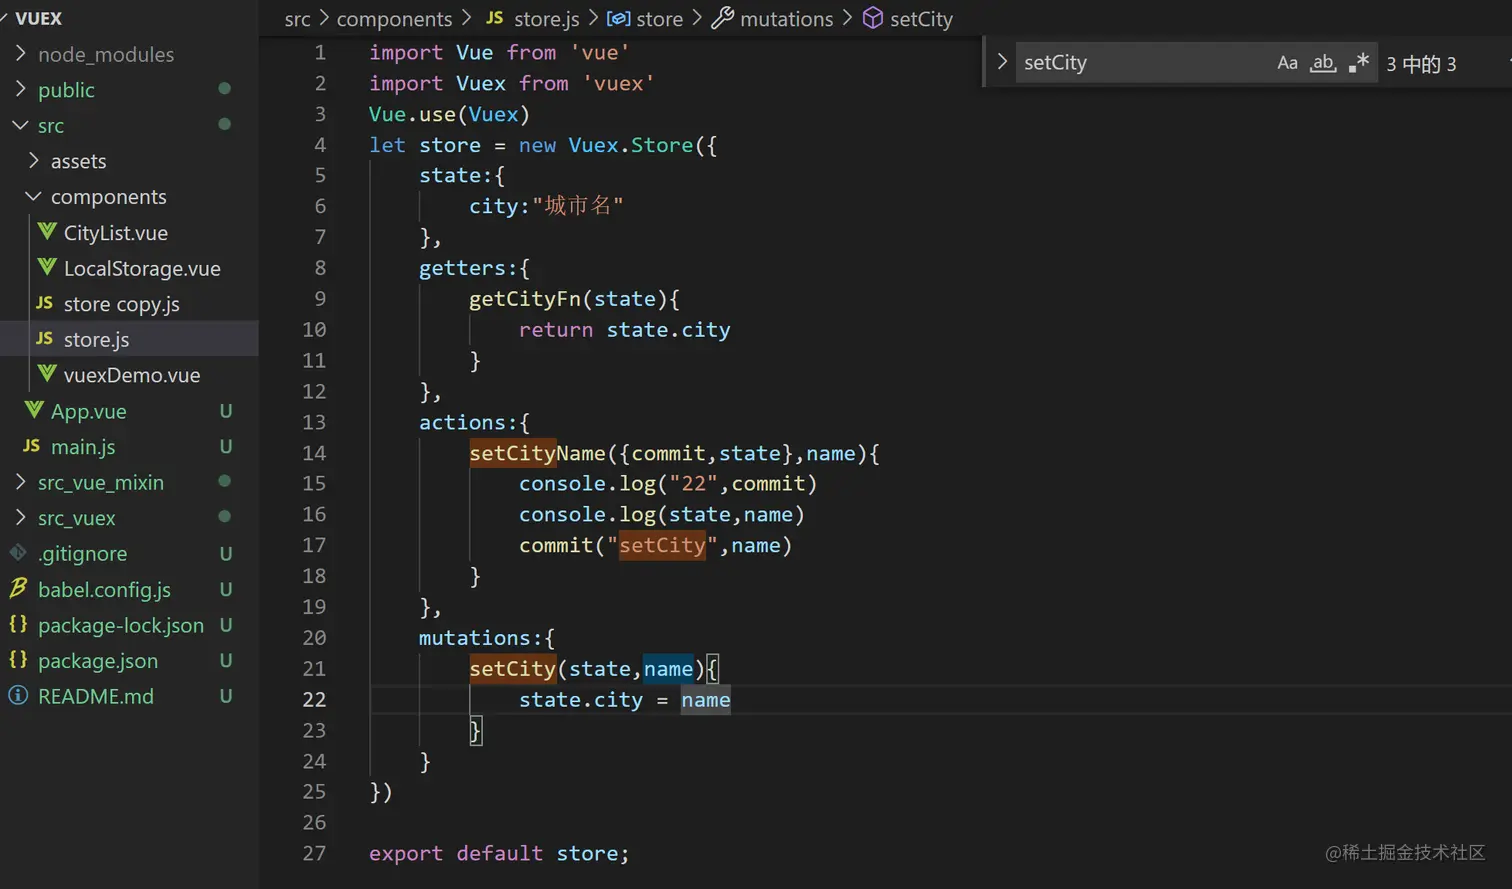Image resolution: width=1512 pixels, height=889 pixels.
Task: Expand the assets folder
Action: (x=34, y=160)
